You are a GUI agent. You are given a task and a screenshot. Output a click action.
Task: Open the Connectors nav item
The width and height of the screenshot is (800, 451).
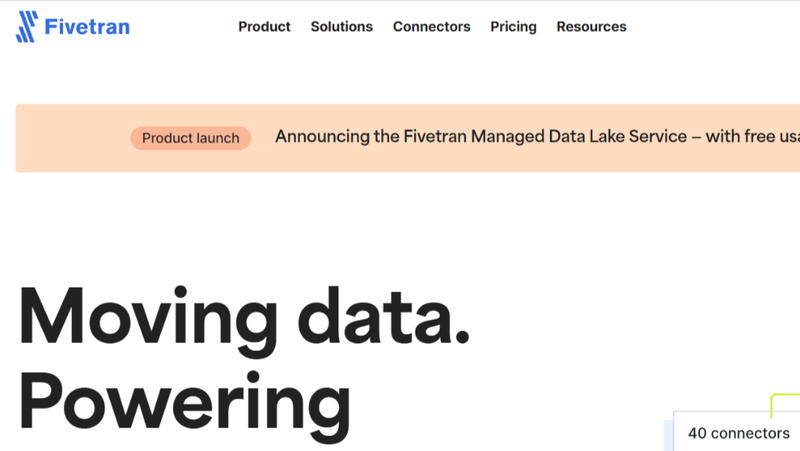432,27
